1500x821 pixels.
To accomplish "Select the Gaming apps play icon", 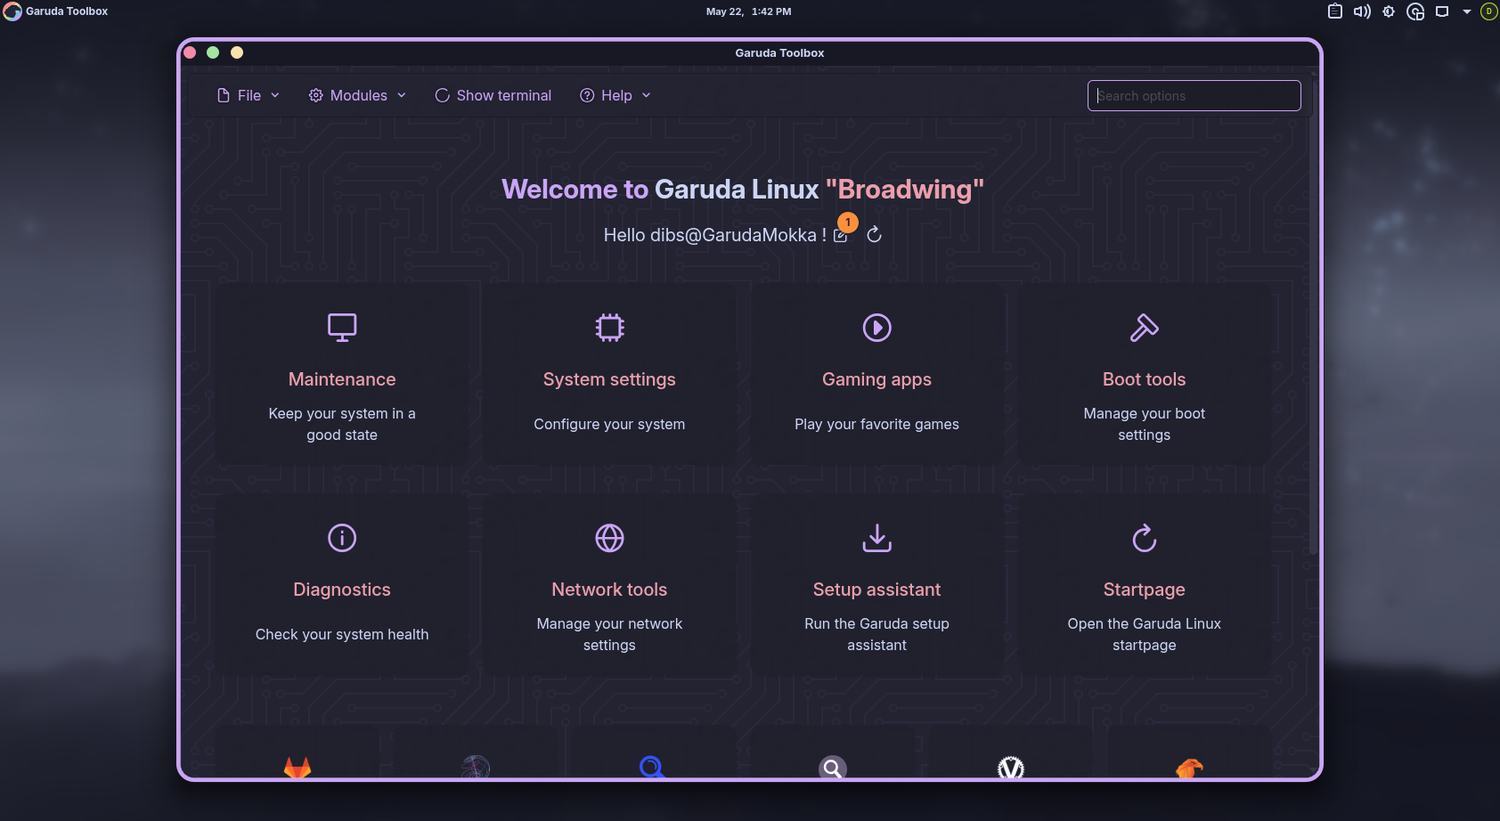I will click(x=877, y=327).
